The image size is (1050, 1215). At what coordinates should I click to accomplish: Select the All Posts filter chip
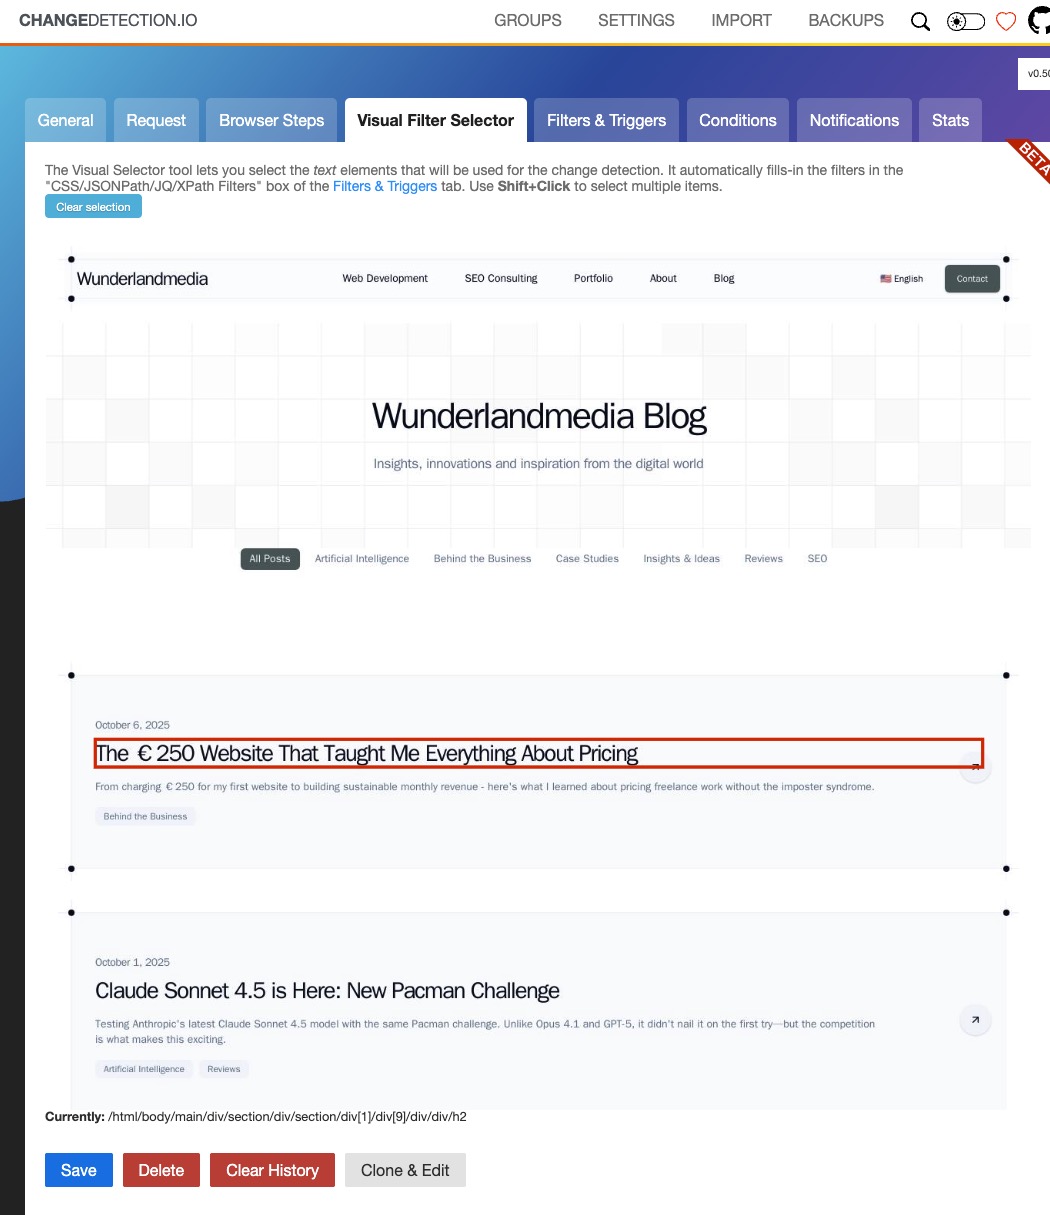(x=270, y=559)
